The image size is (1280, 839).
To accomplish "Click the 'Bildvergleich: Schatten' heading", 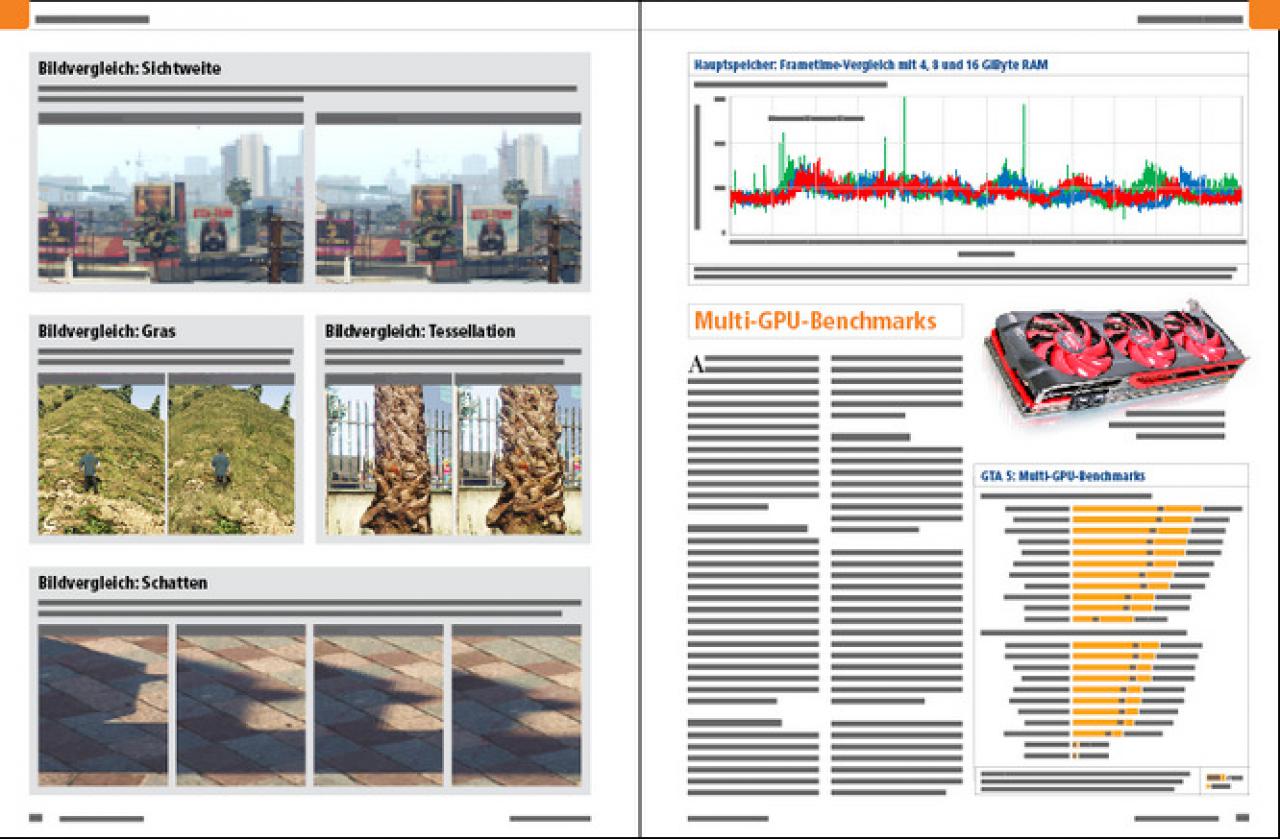I will point(123,582).
